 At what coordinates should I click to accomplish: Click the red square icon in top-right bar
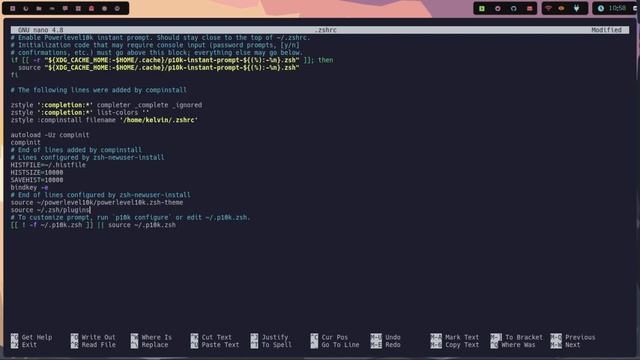(x=529, y=8)
